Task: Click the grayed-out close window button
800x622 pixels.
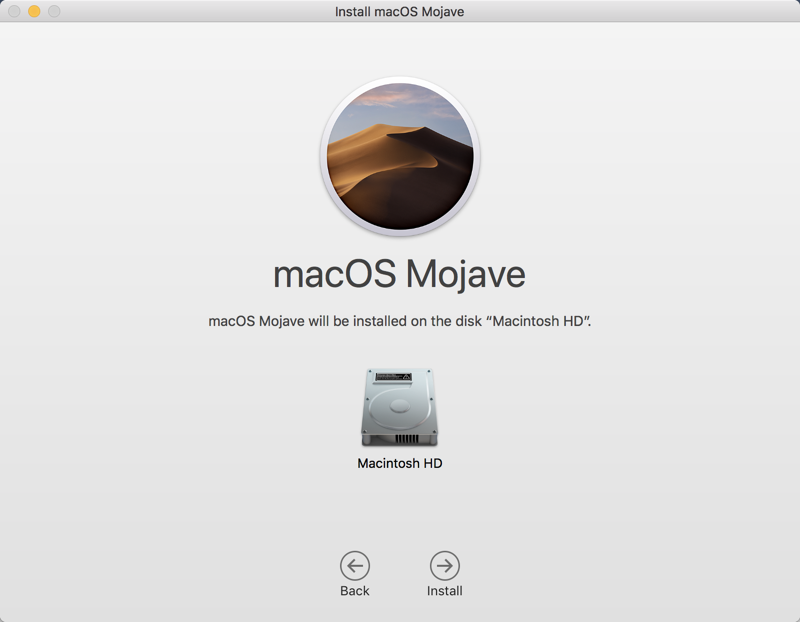Action: pos(14,12)
